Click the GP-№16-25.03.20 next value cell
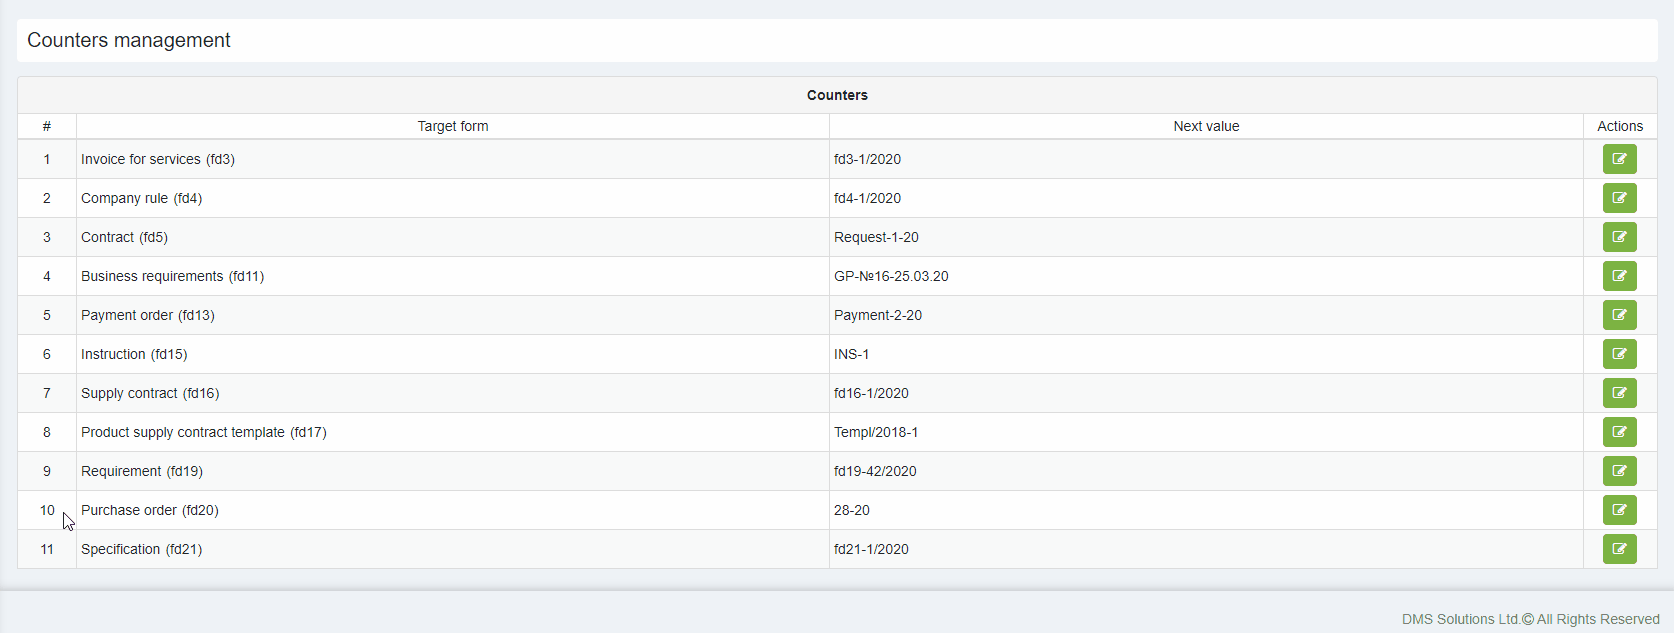The image size is (1674, 633). [x=891, y=276]
